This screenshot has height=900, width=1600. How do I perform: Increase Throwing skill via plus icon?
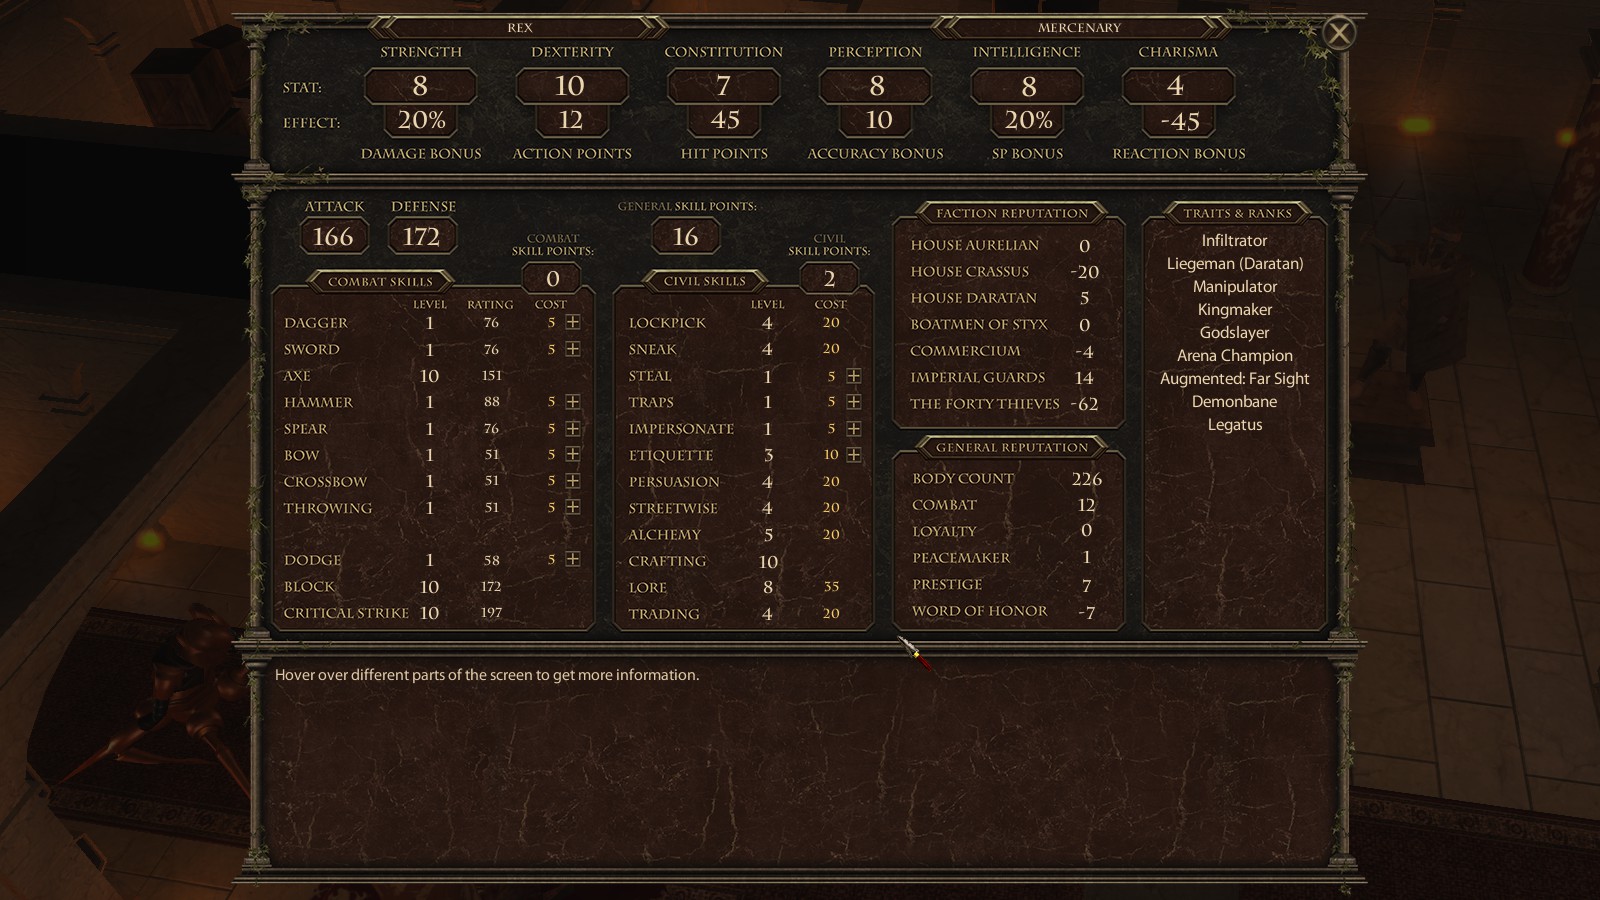pyautogui.click(x=572, y=507)
